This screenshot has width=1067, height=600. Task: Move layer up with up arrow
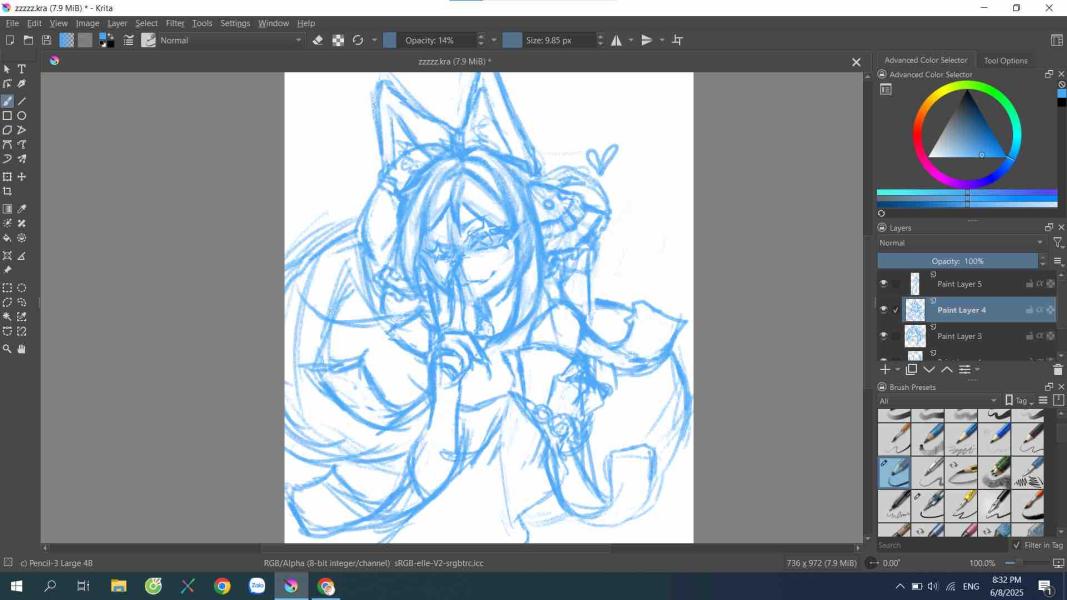tap(947, 369)
